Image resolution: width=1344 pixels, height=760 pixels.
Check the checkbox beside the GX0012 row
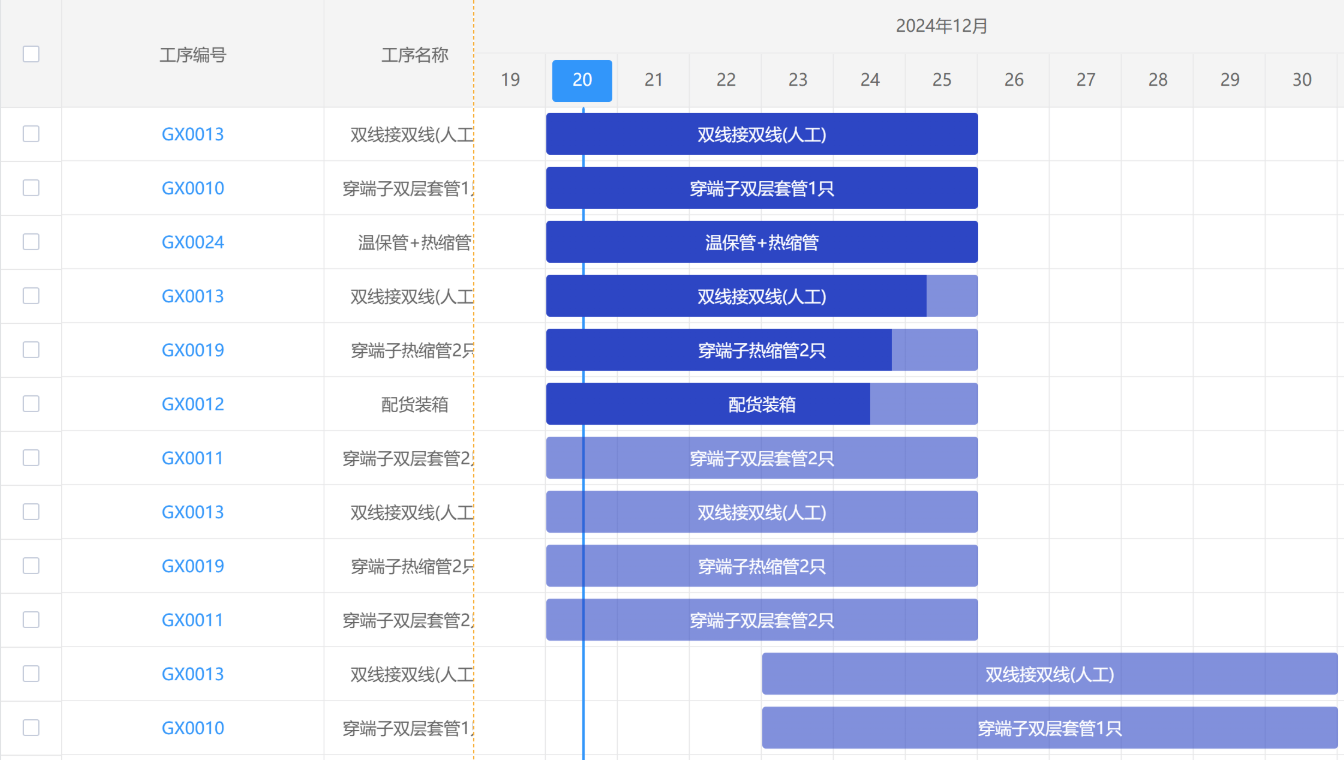coord(31,403)
